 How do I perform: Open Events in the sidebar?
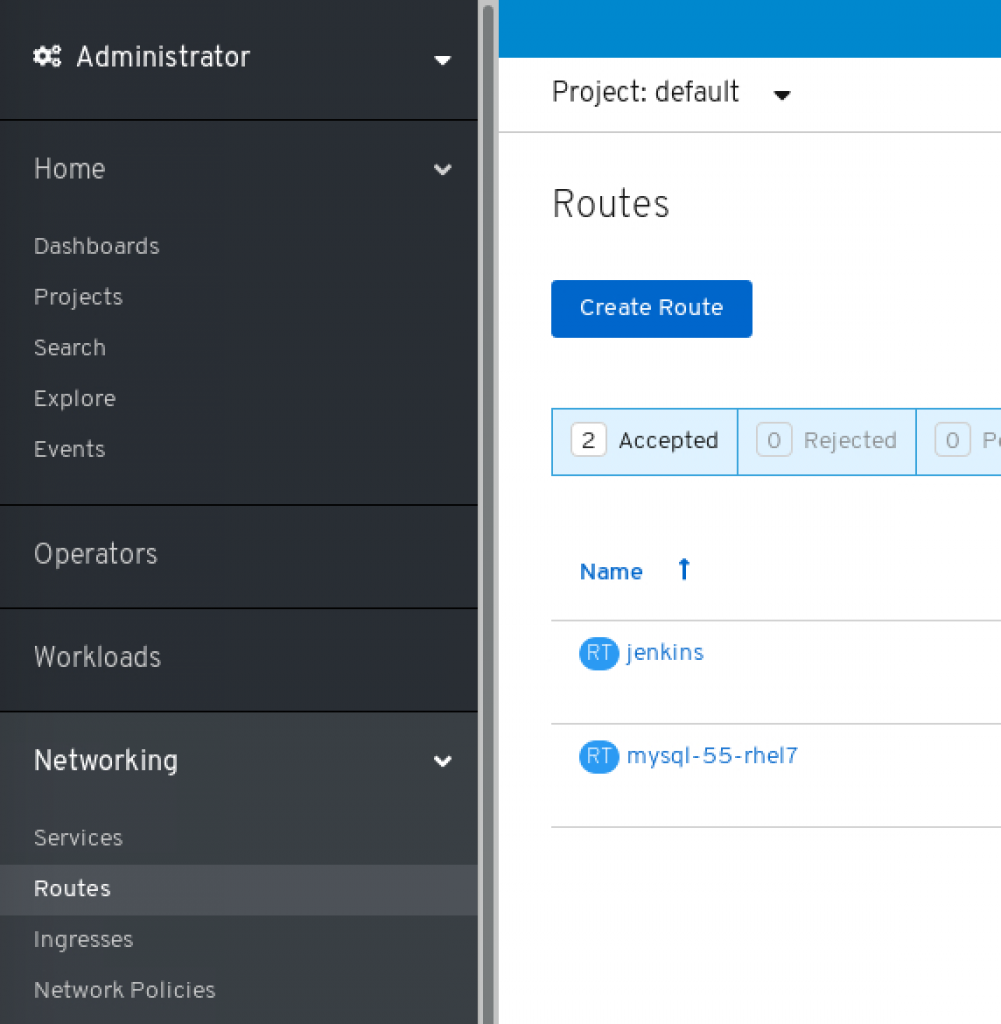click(x=70, y=449)
